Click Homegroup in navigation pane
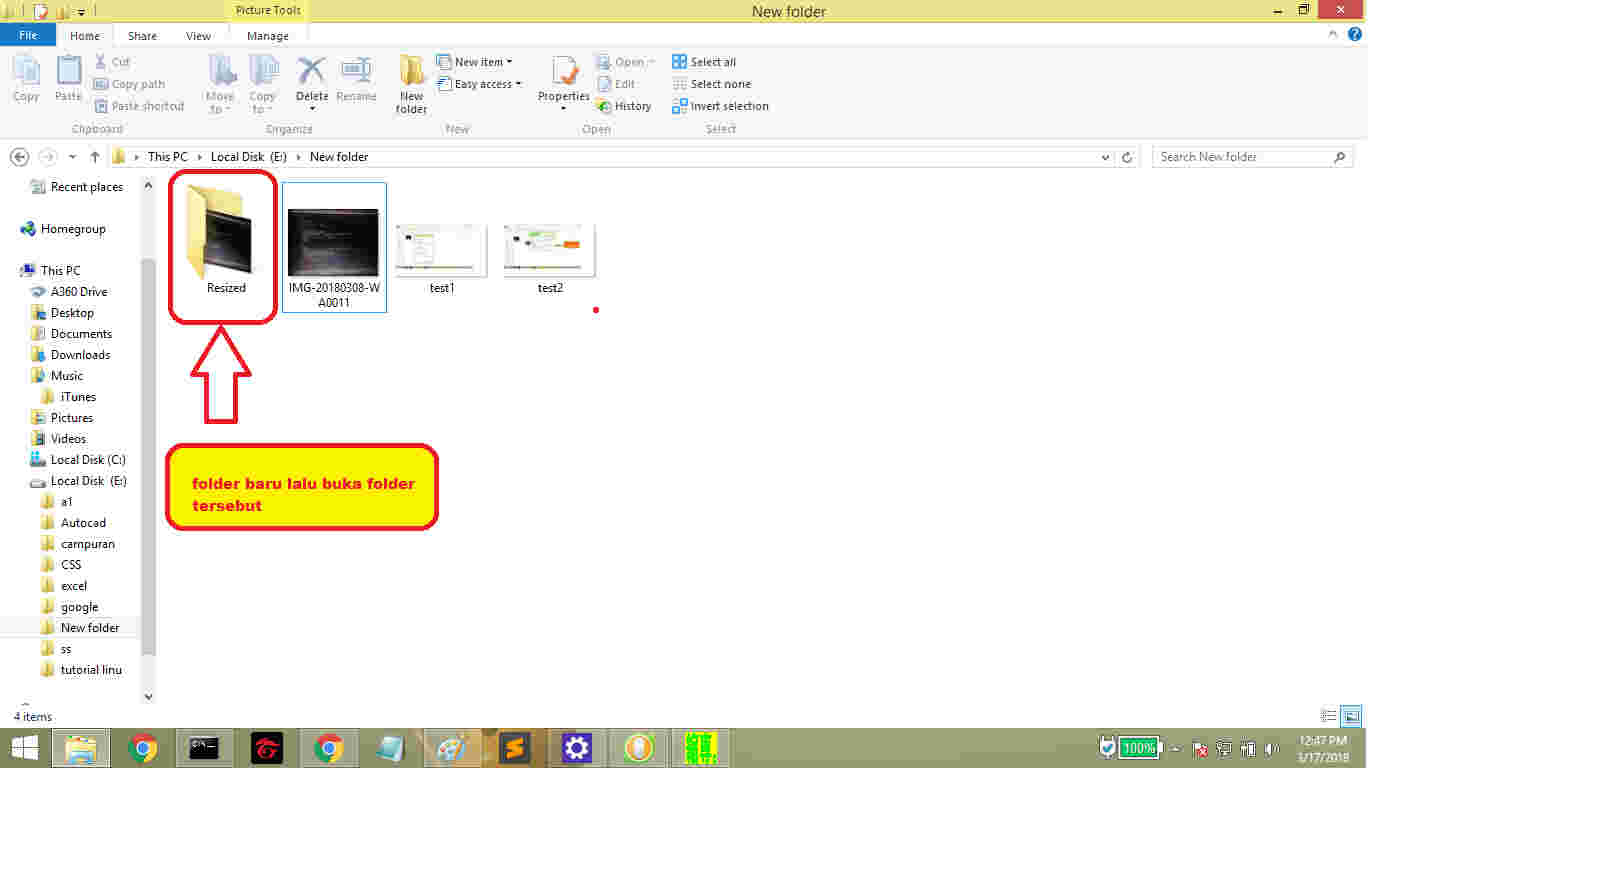Viewport: 1600px width, 895px height. click(63, 229)
